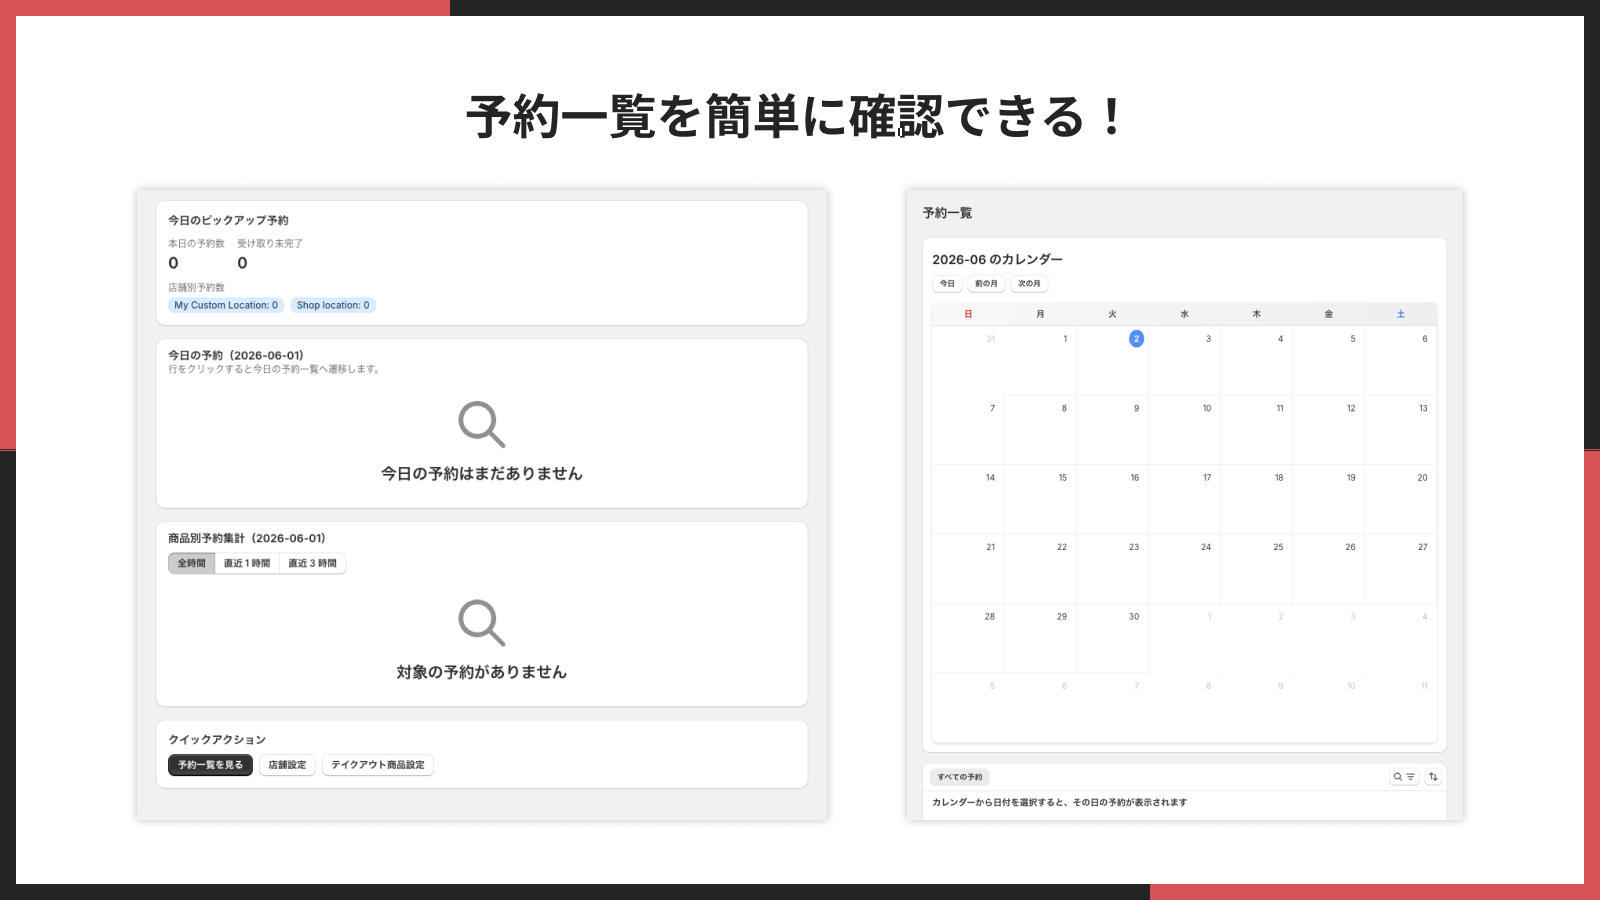
Task: Switch to 直近1時間 filter
Action: tap(247, 563)
